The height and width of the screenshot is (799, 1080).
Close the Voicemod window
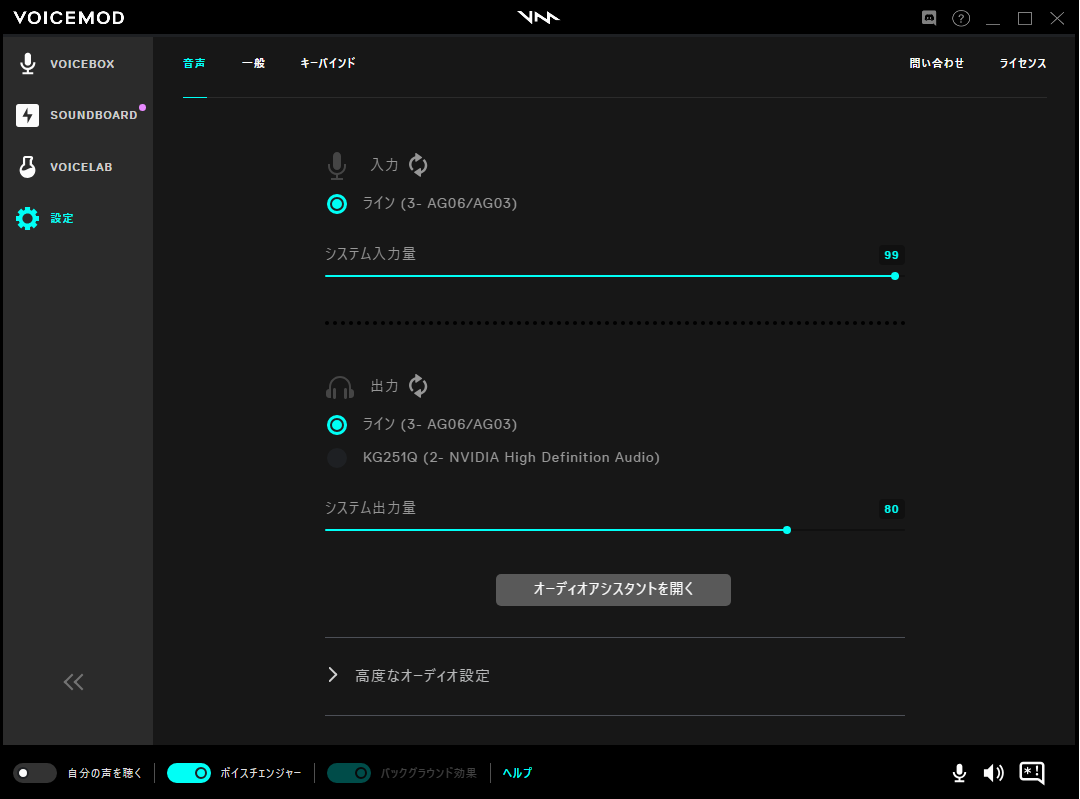coord(1057,19)
